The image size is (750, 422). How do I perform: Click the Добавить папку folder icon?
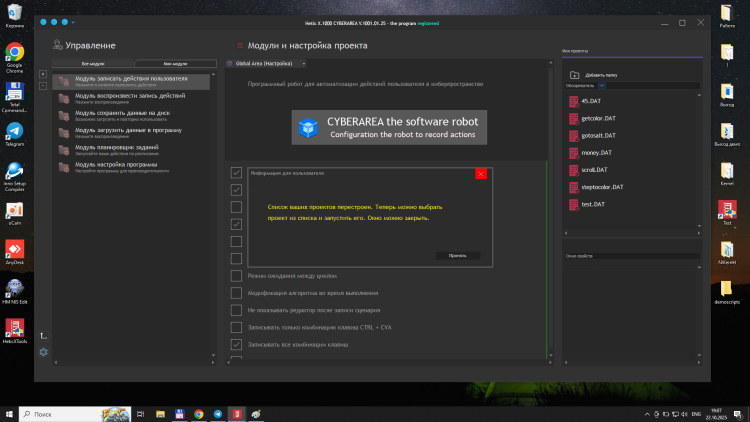tap(575, 75)
